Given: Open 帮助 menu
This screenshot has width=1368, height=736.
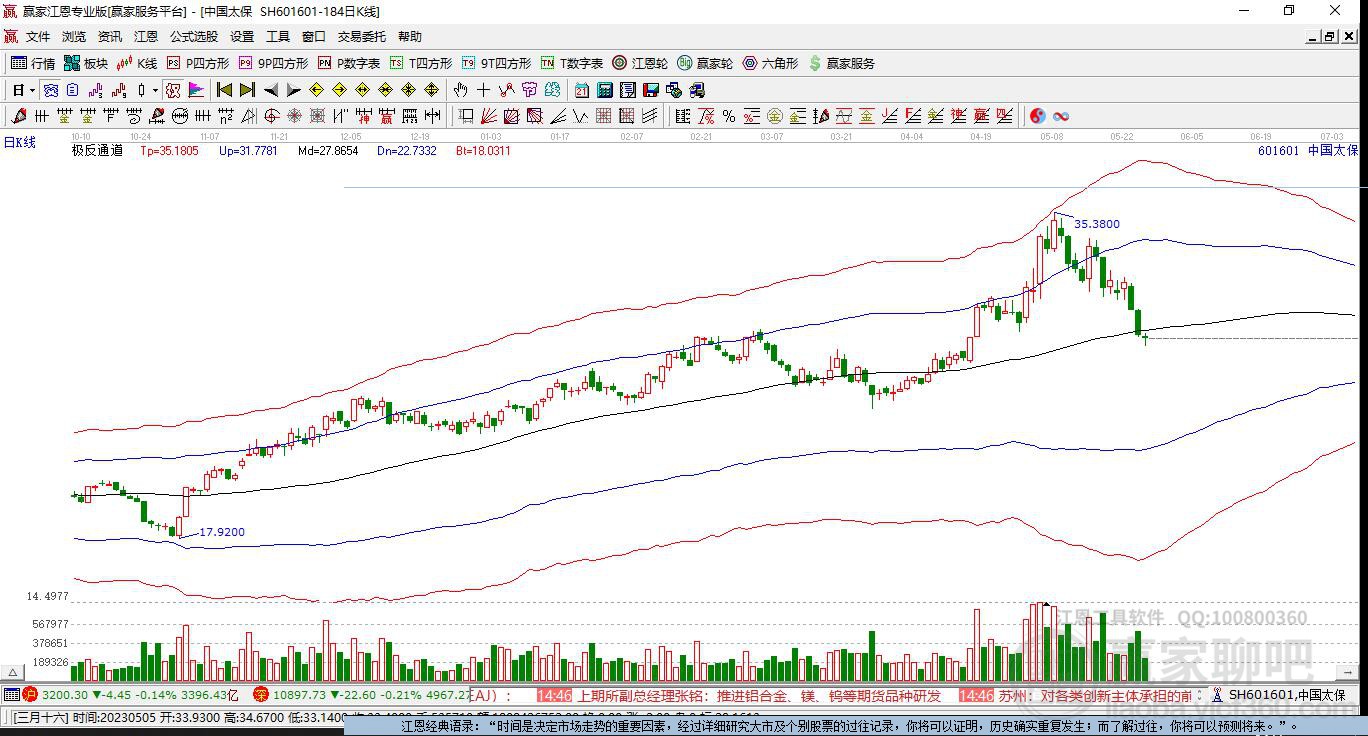Looking at the screenshot, I should (410, 36).
